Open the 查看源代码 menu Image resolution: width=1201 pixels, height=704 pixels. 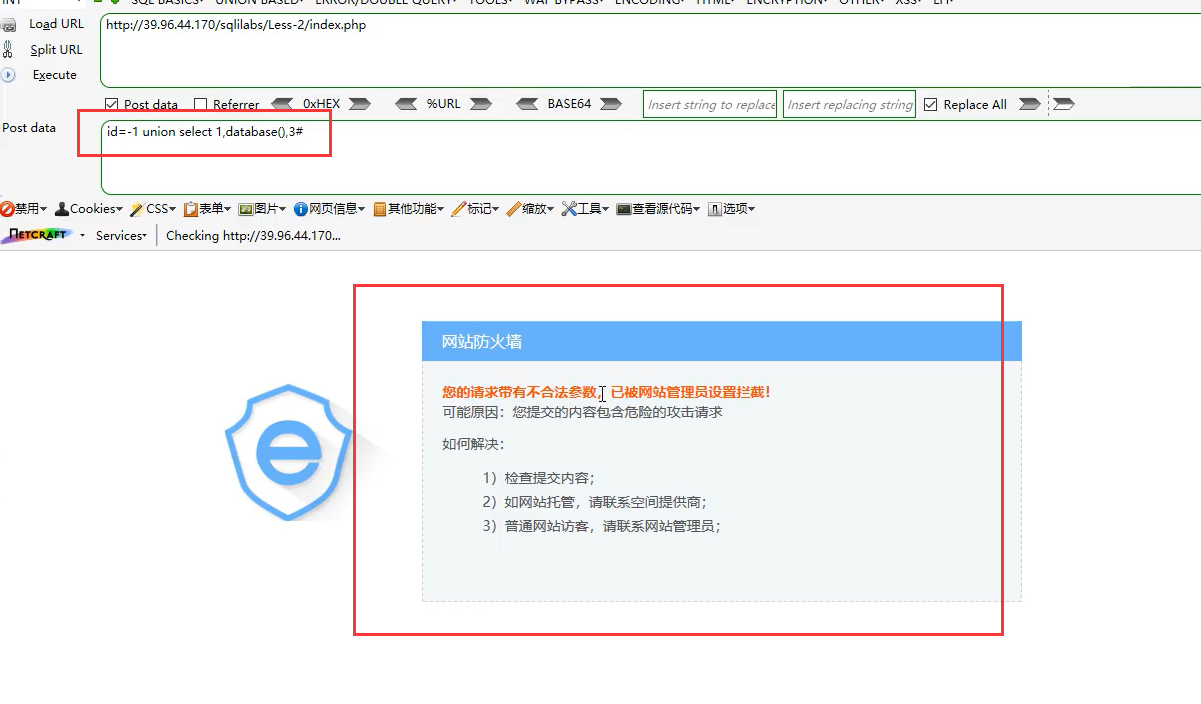[x=658, y=209]
